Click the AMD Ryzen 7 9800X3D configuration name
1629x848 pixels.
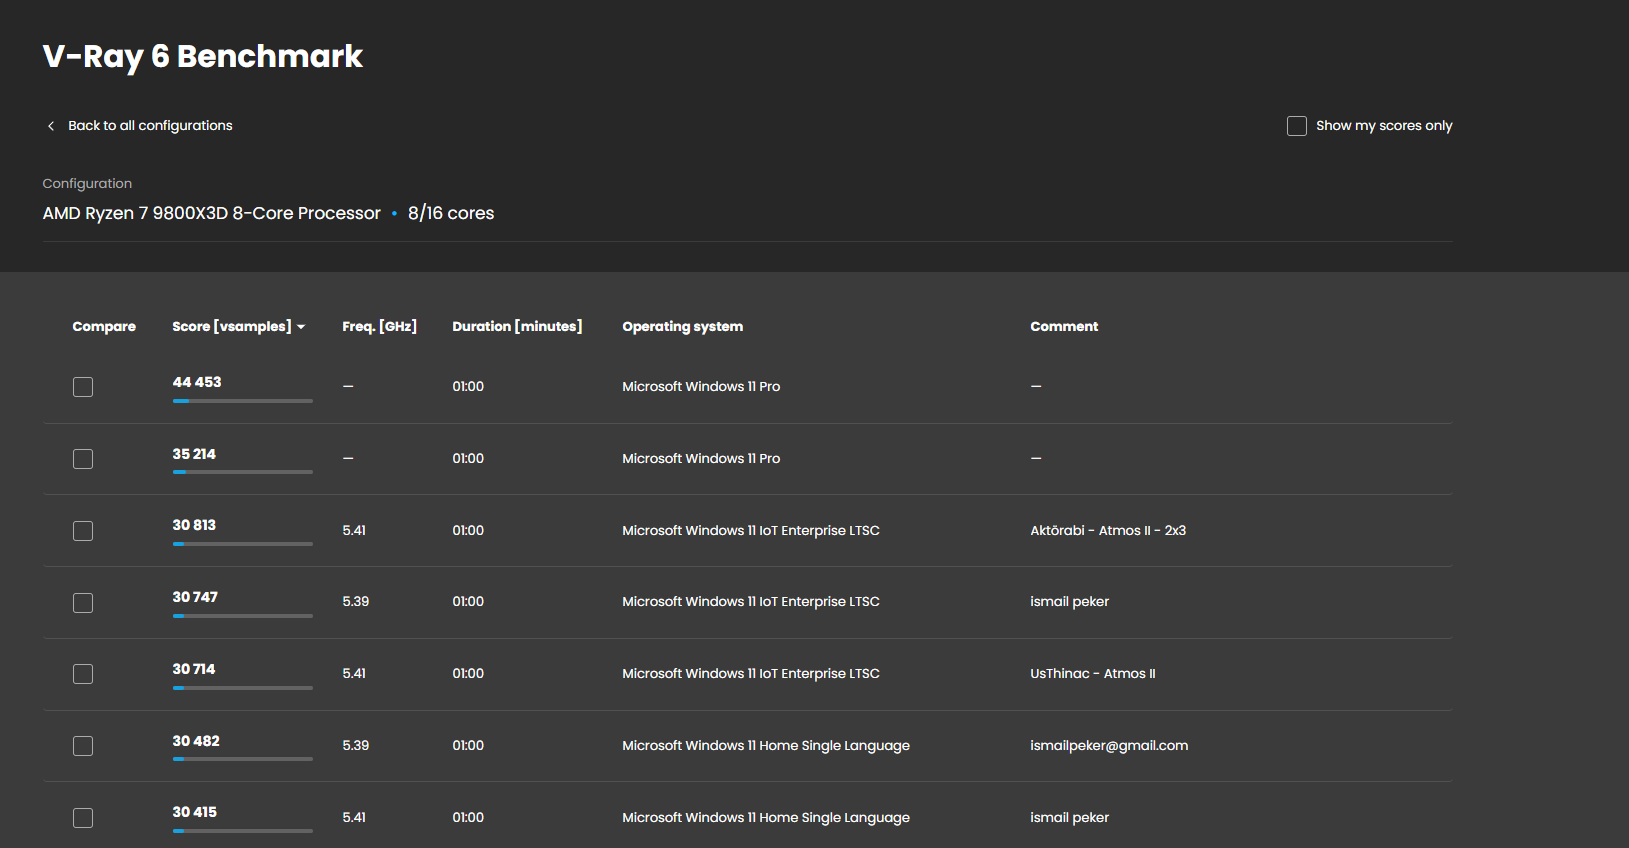[x=211, y=213]
